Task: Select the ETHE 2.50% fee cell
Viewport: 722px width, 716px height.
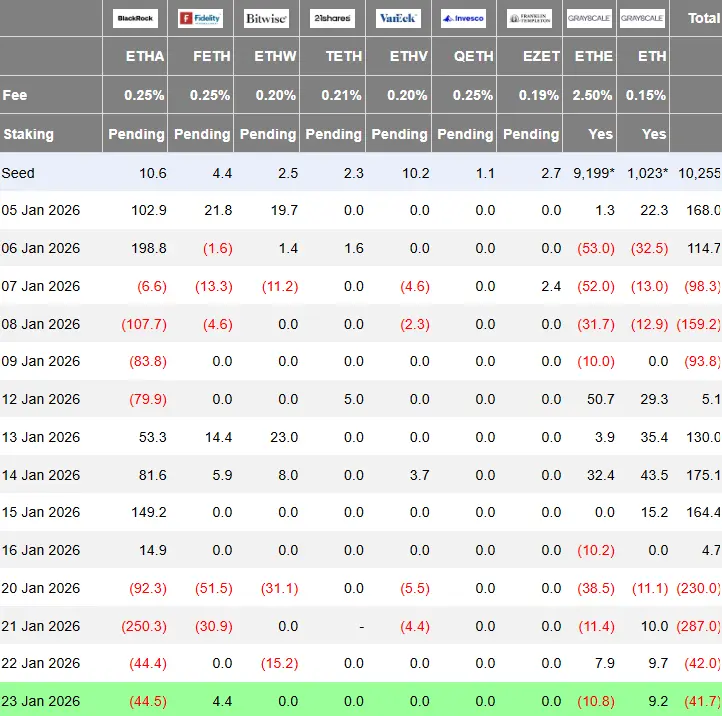Action: [x=594, y=95]
